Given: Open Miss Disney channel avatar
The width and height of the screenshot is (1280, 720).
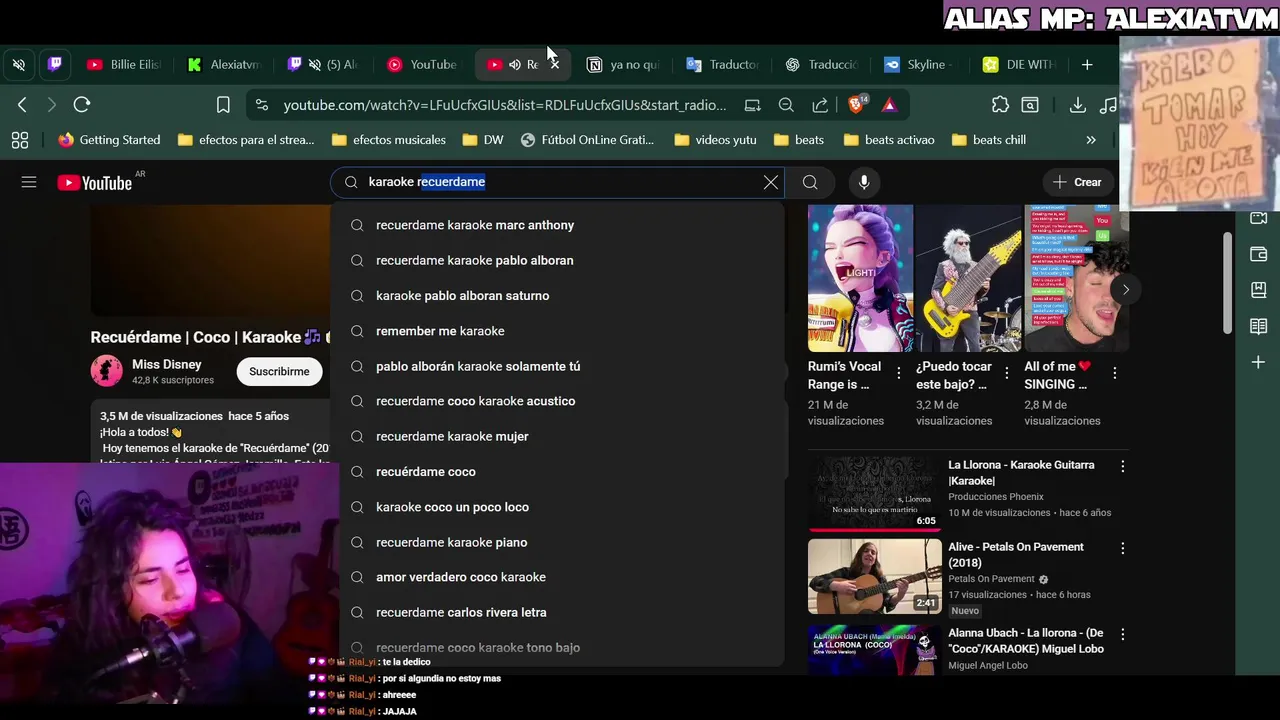Looking at the screenshot, I should [x=107, y=371].
